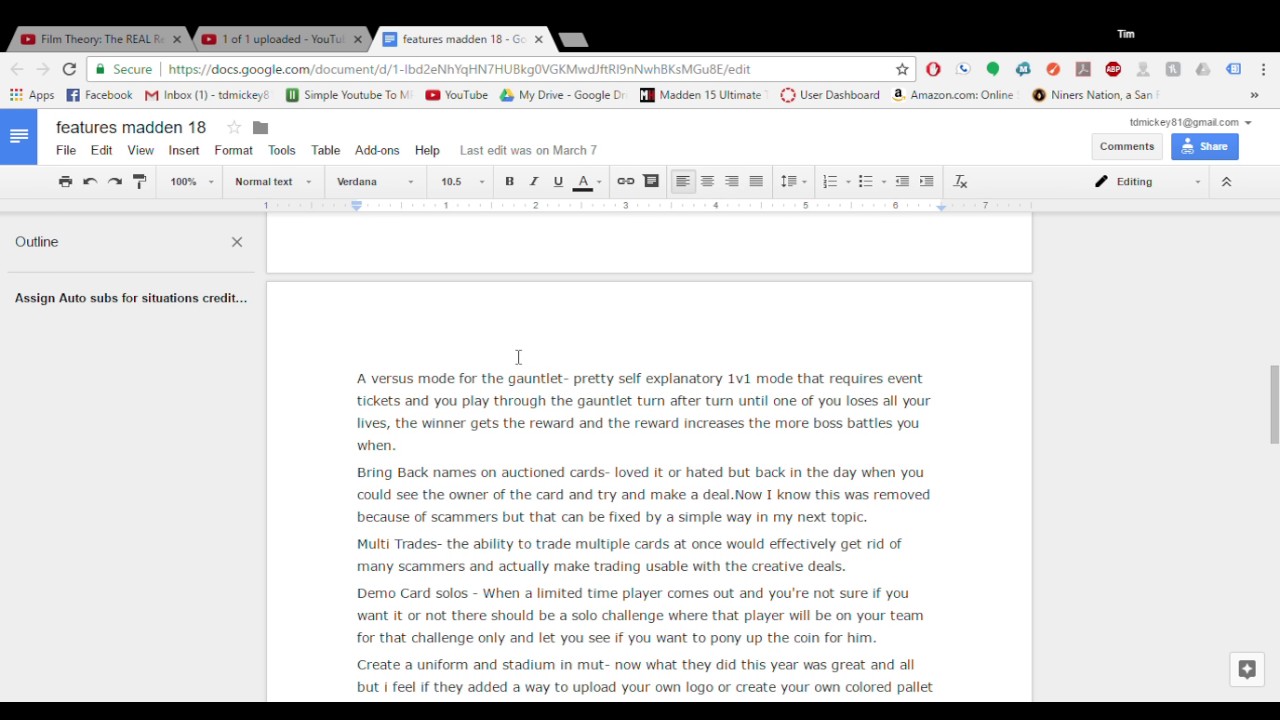Open the font size 10.5 dropdown
Screen dimensions: 1280x720
click(x=463, y=181)
